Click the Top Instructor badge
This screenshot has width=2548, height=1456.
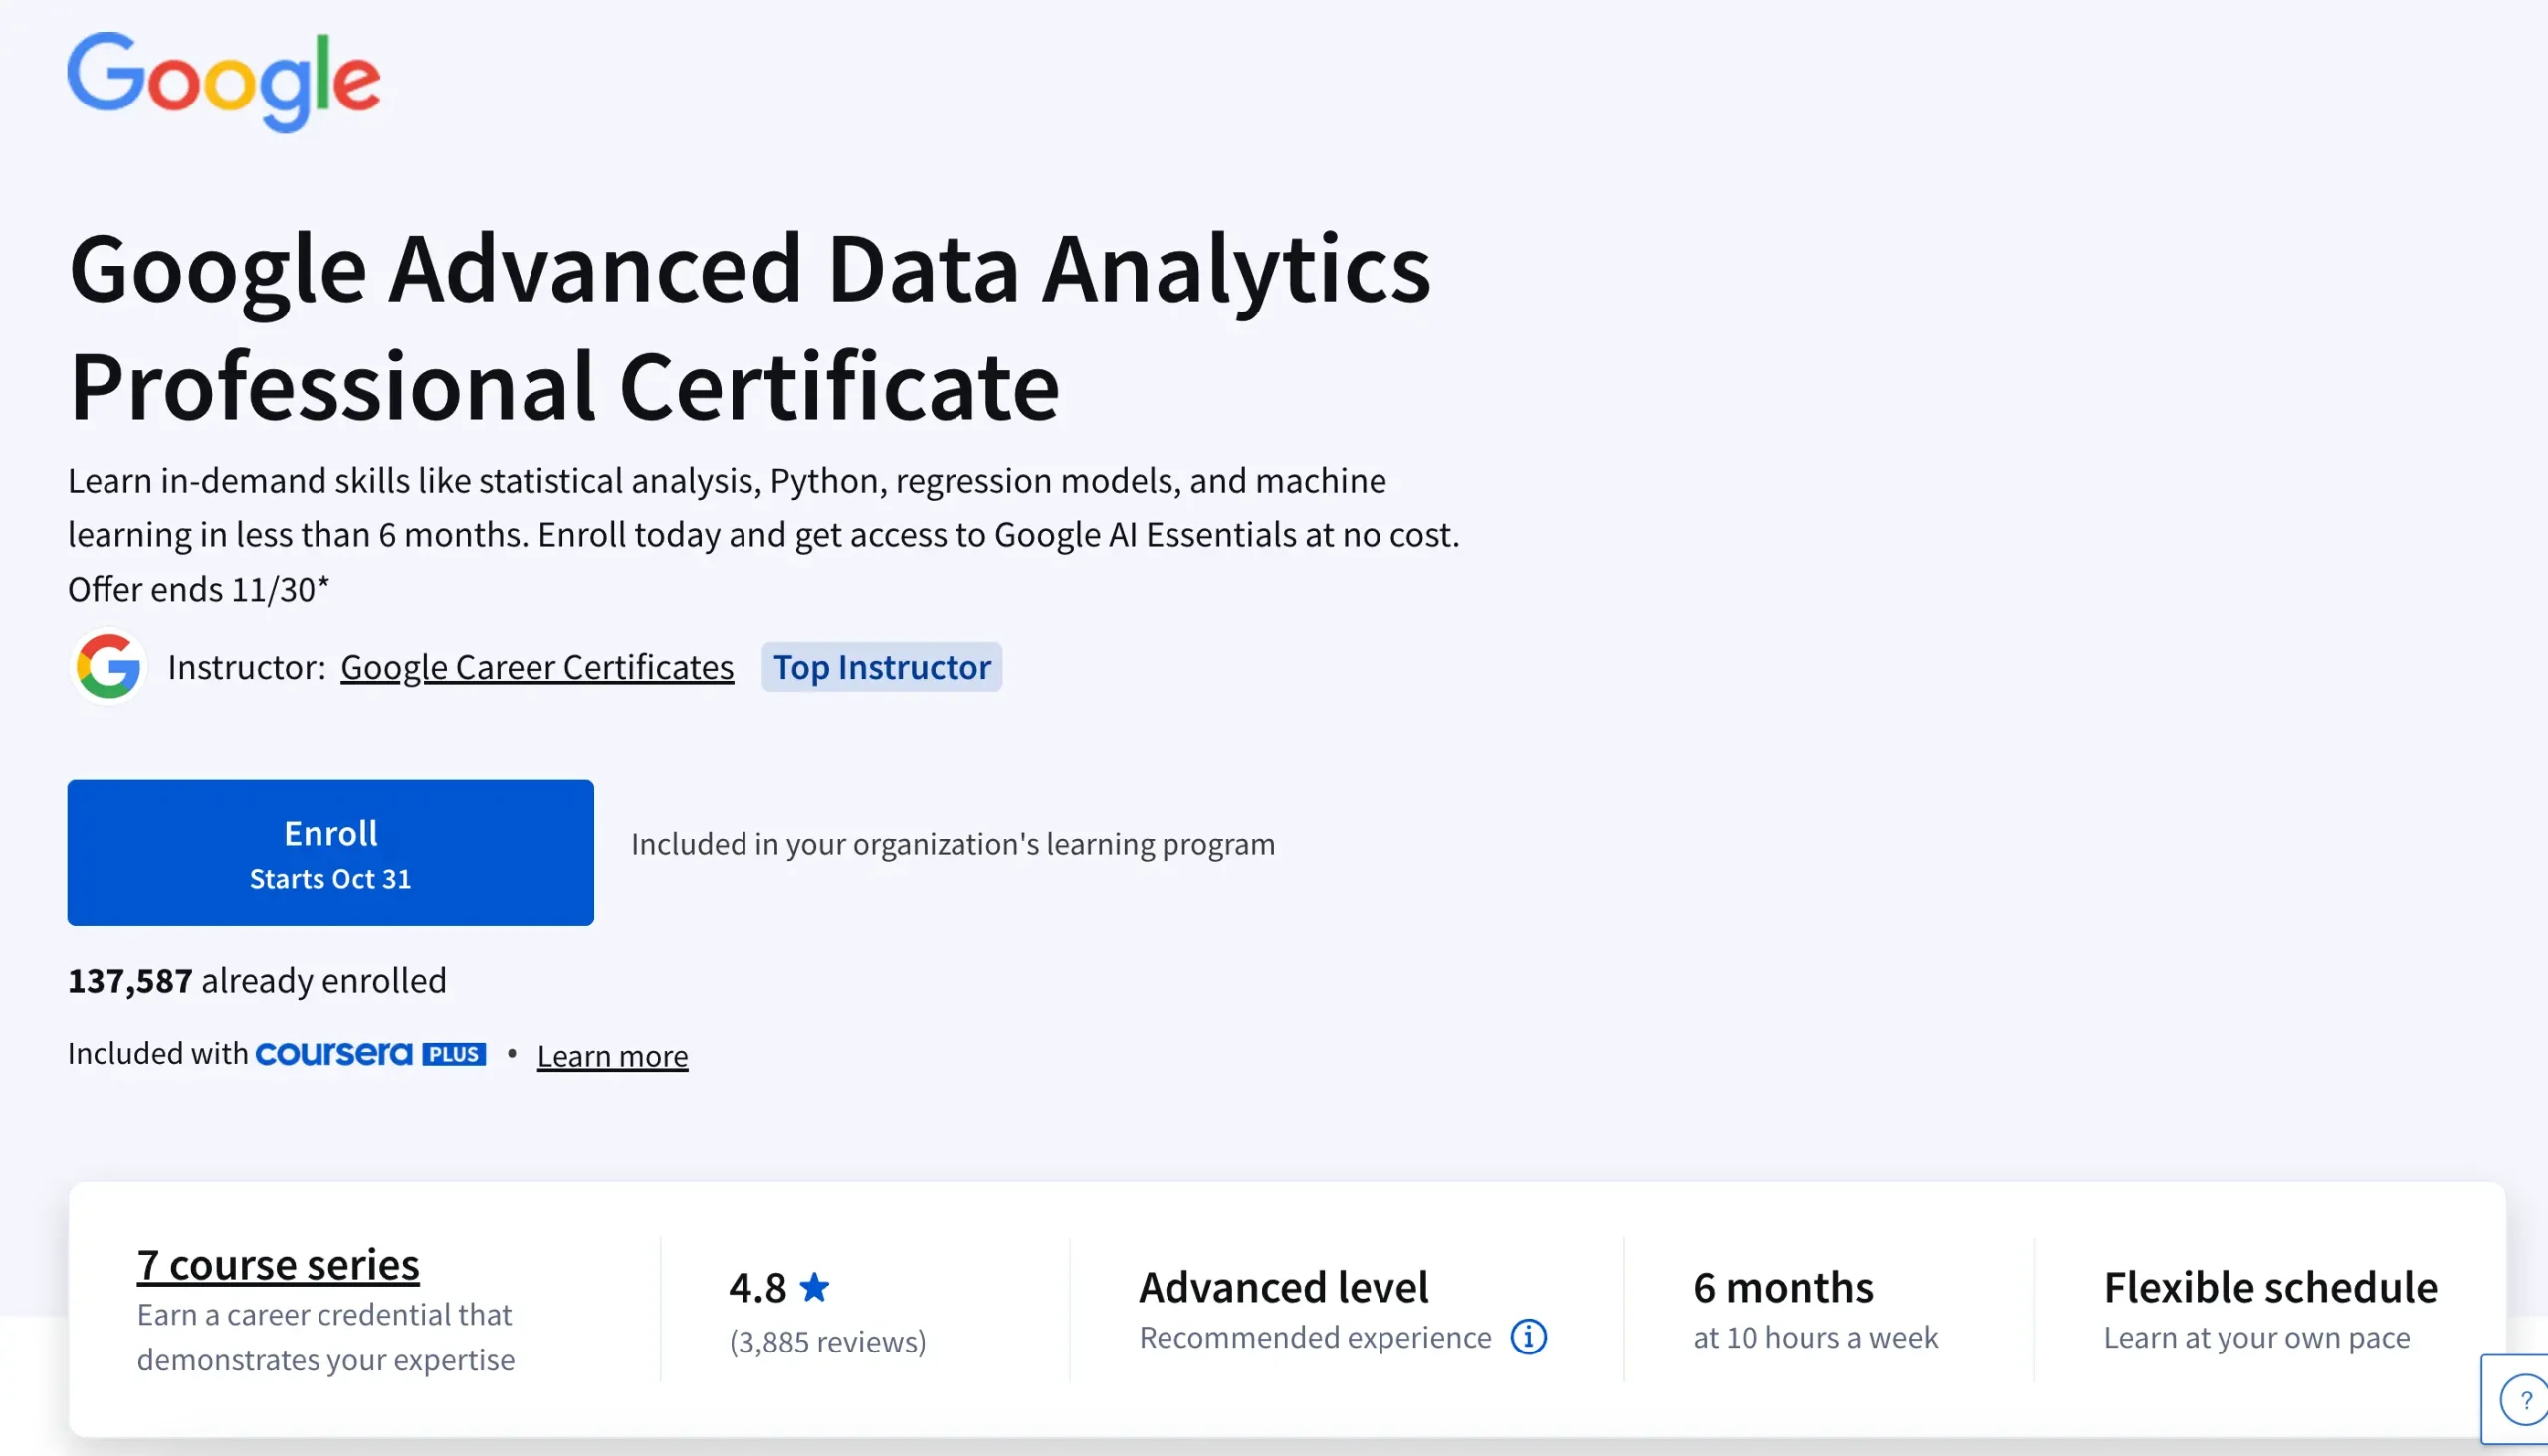point(881,666)
